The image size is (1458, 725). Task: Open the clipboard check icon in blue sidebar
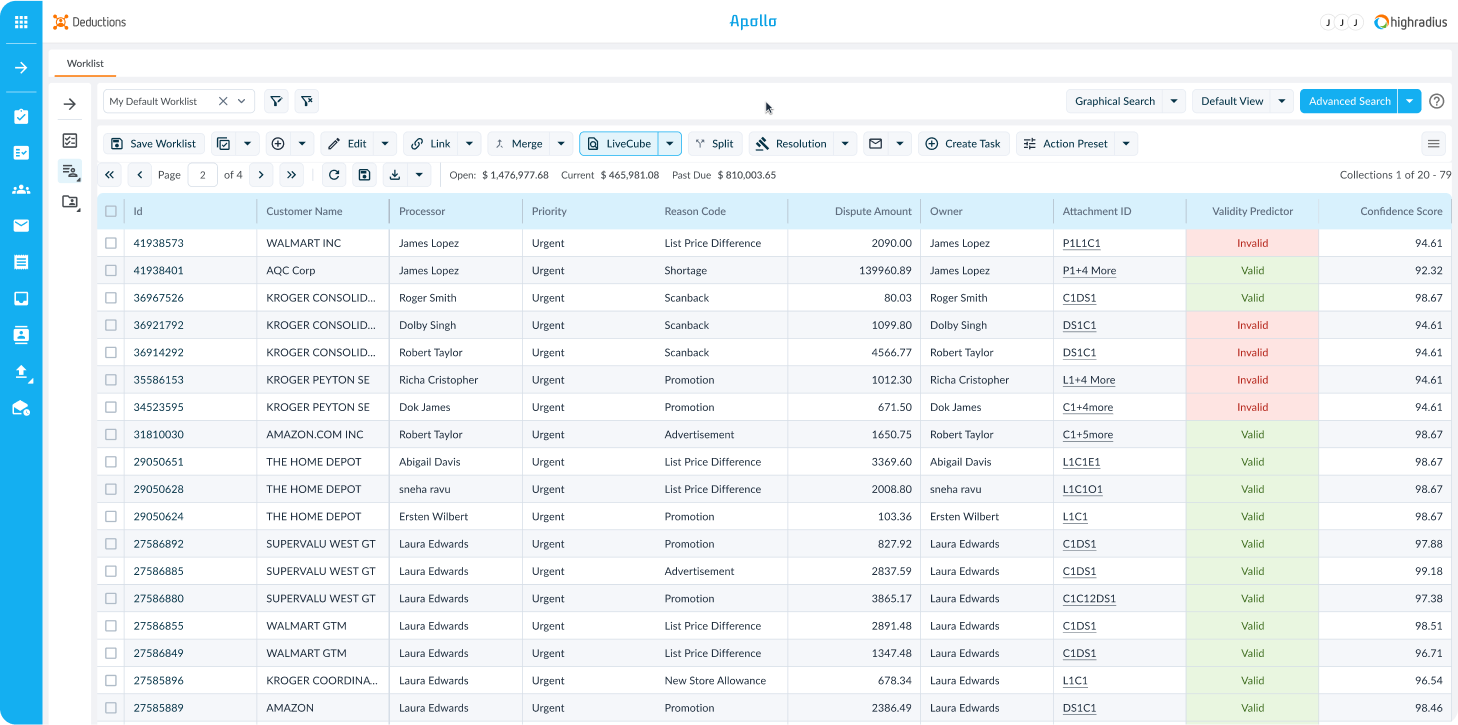[21, 116]
